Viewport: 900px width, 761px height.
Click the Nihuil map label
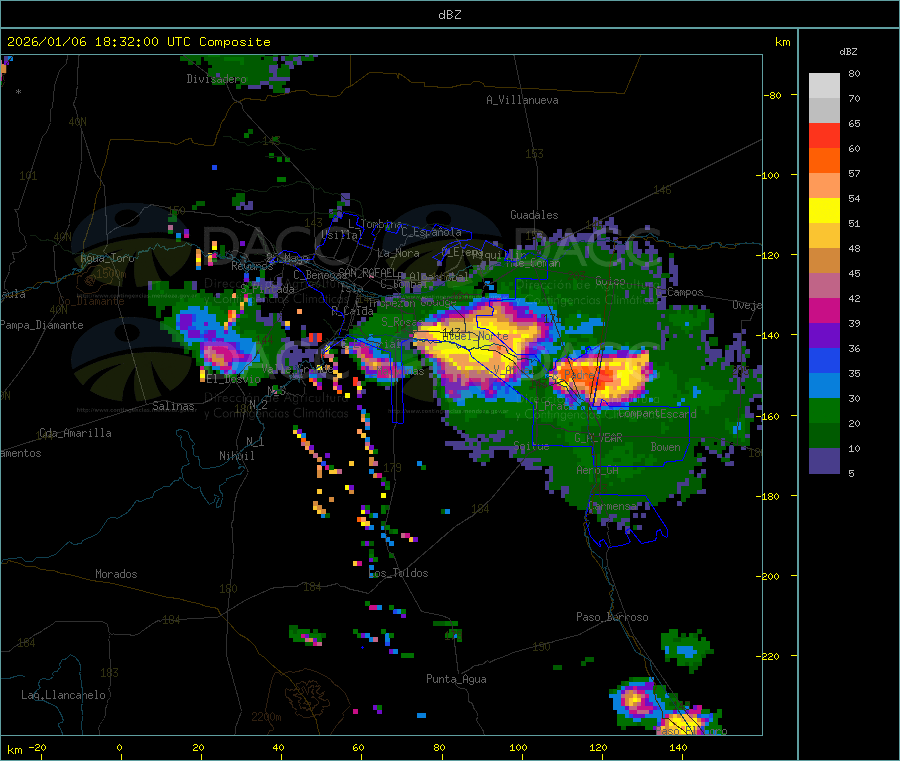point(236,456)
